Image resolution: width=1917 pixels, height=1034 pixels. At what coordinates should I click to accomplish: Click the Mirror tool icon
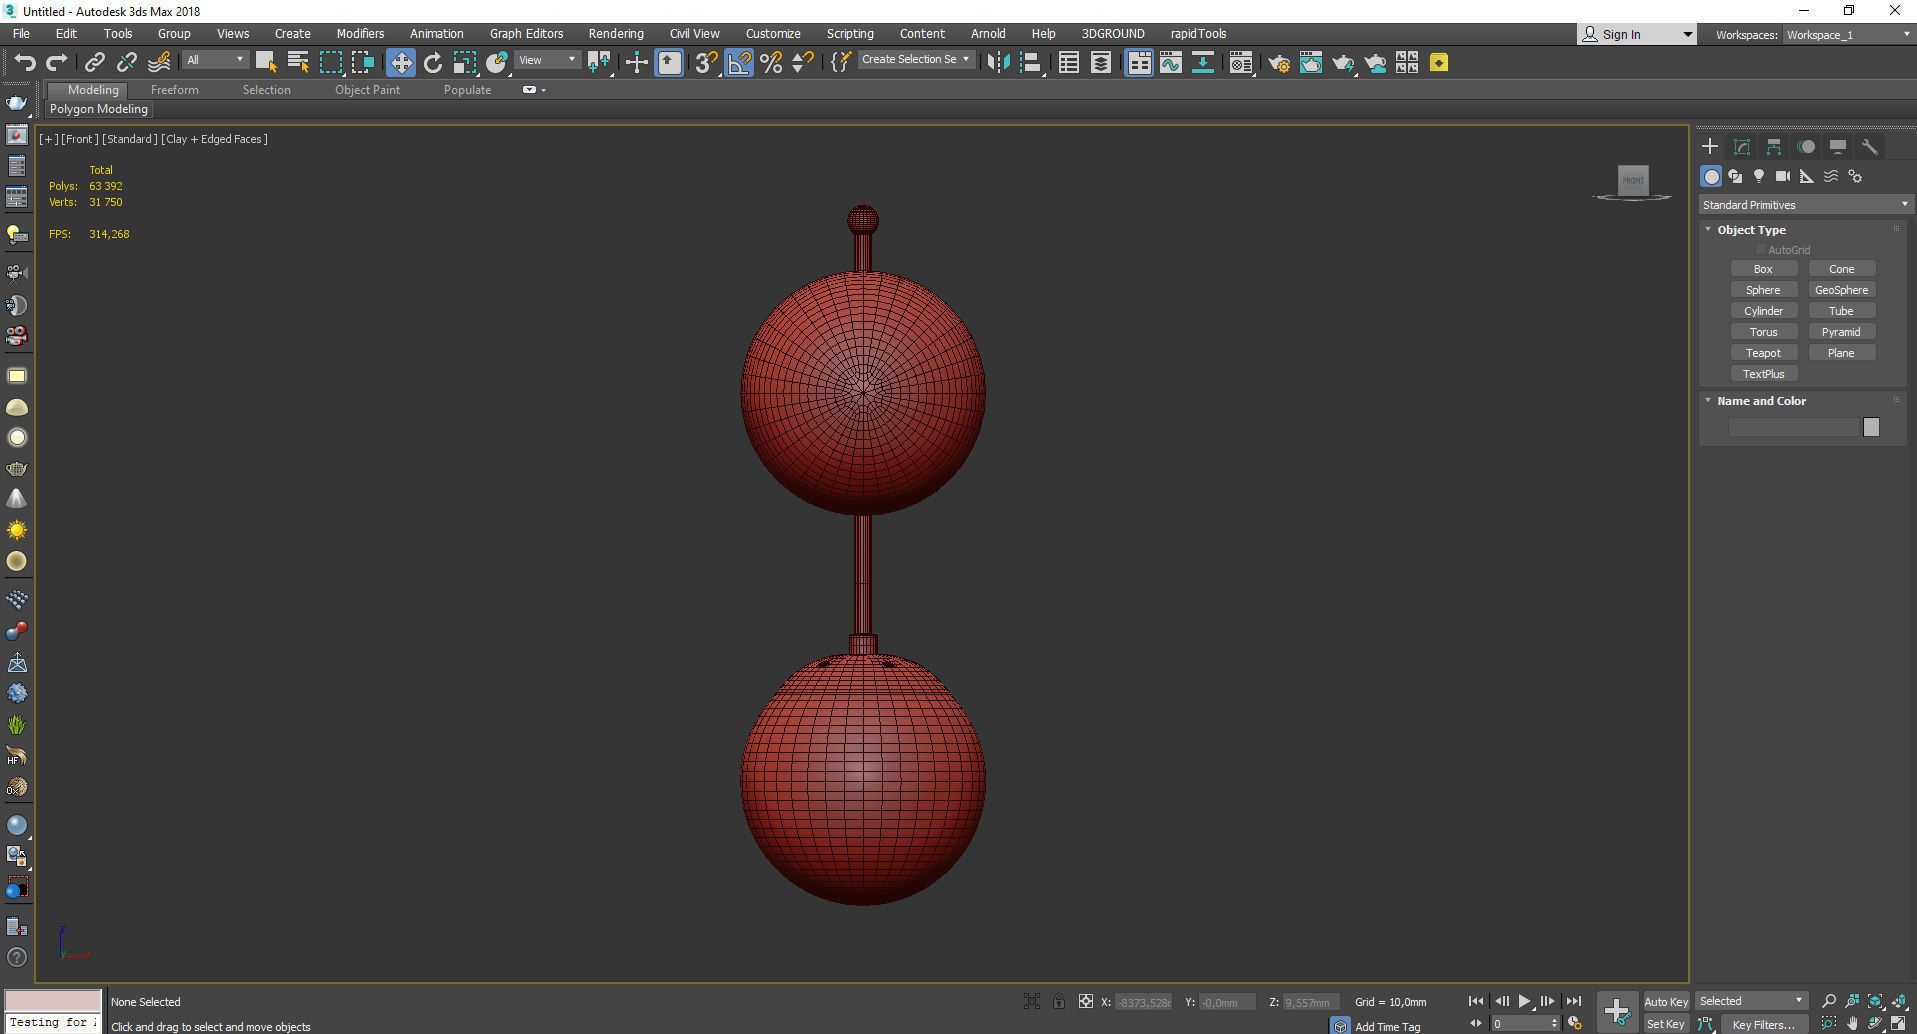point(997,63)
